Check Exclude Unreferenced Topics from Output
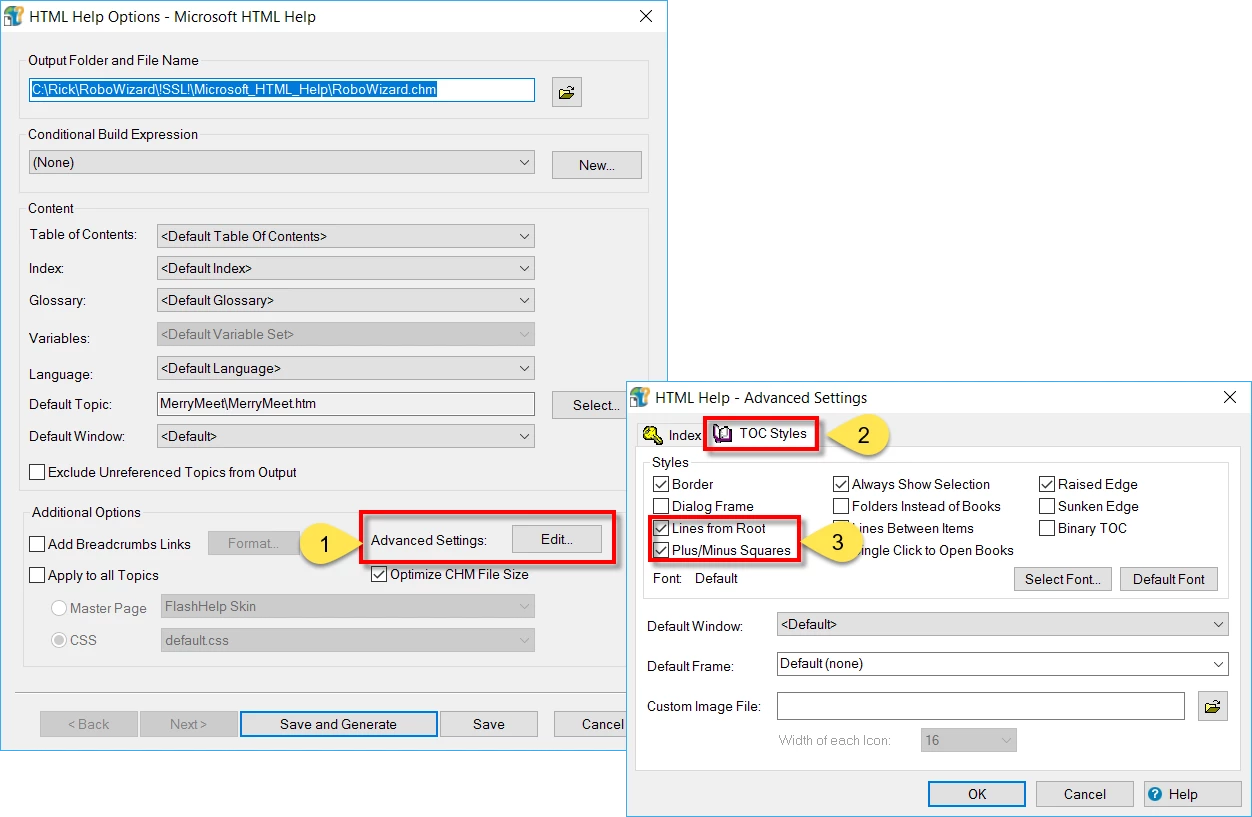 tap(37, 472)
